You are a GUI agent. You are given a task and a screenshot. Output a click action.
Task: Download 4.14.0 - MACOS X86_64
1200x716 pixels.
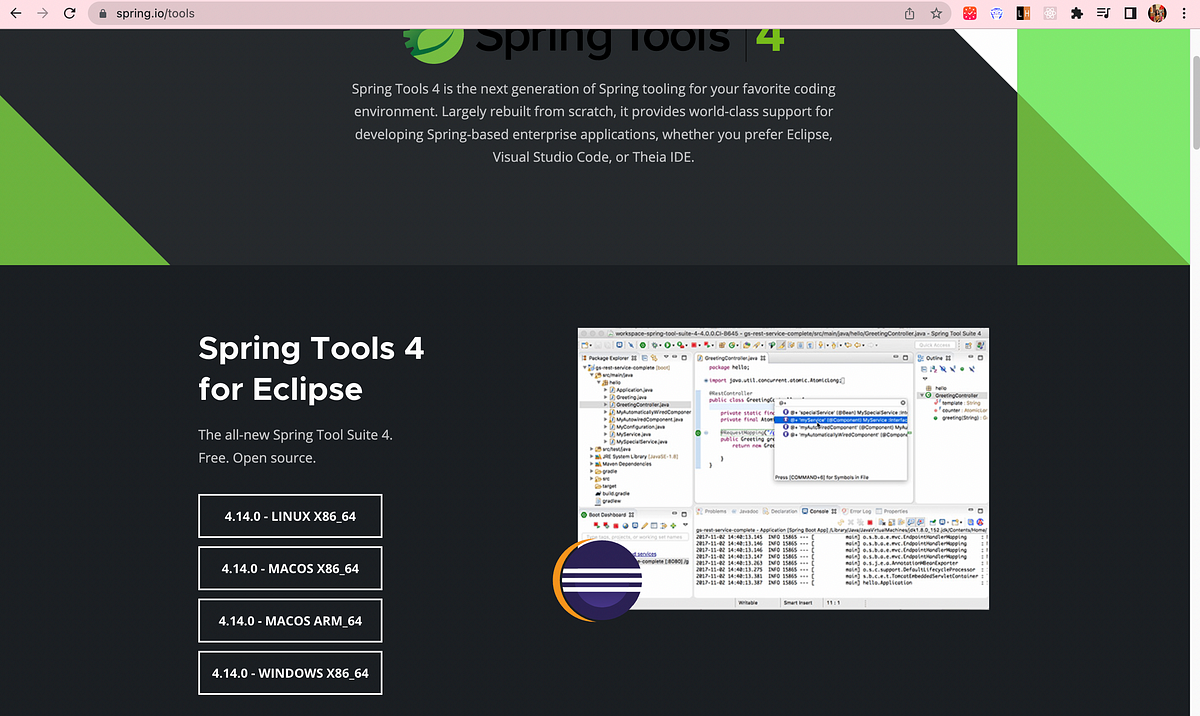tap(290, 568)
